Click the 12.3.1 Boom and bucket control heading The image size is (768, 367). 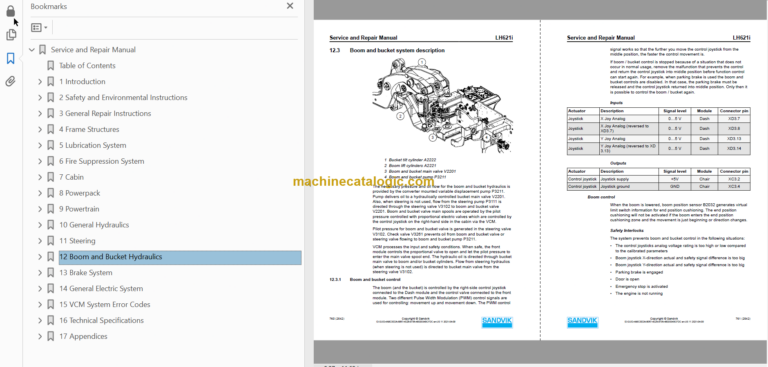365,279
